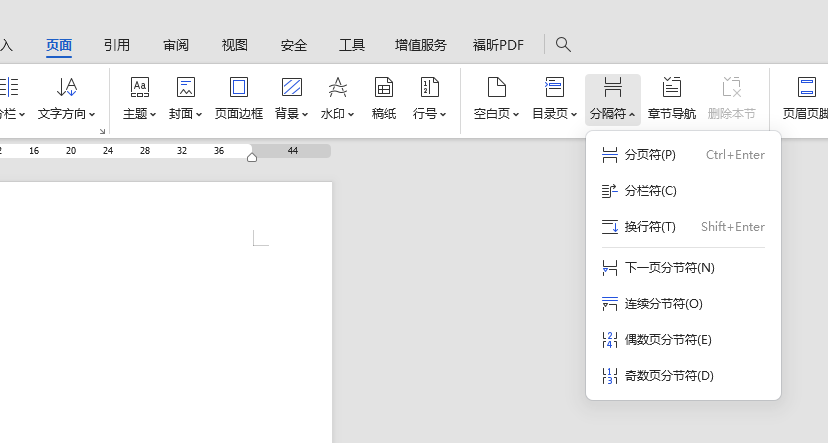Collapse the 分隔符 dropdown arrow
828x443 pixels.
click(x=632, y=114)
